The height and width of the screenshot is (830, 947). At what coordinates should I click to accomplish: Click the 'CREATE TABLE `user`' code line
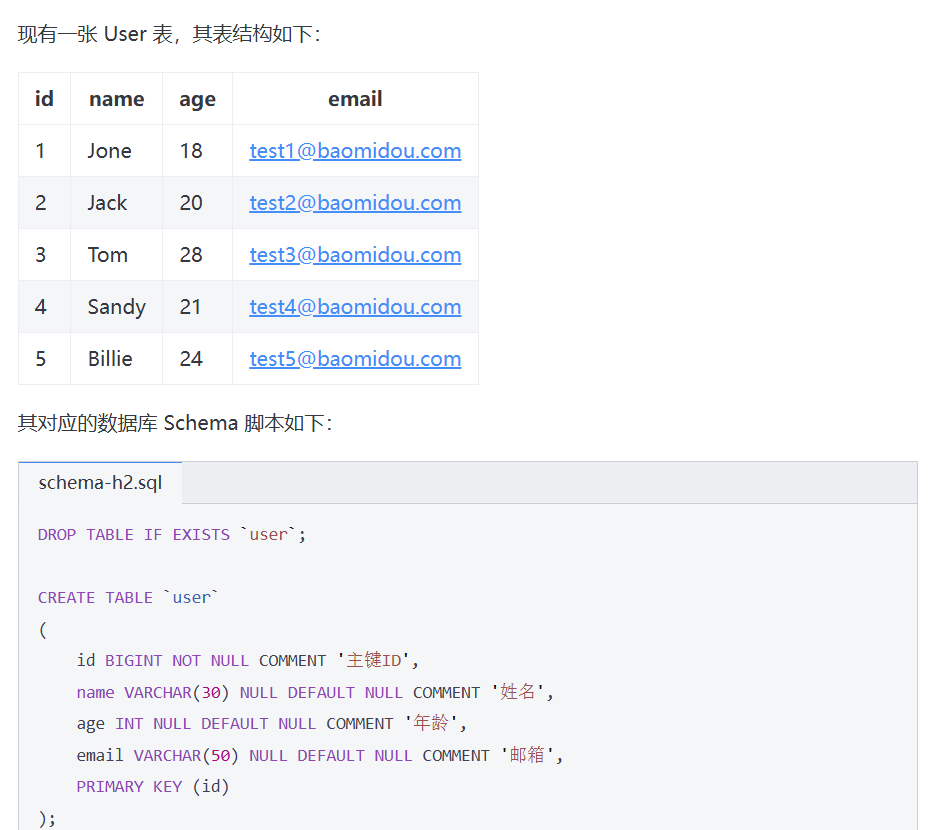[128, 597]
